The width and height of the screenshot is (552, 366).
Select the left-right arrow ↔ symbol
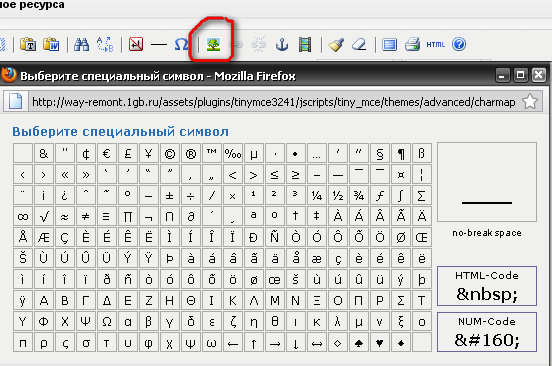coord(317,342)
